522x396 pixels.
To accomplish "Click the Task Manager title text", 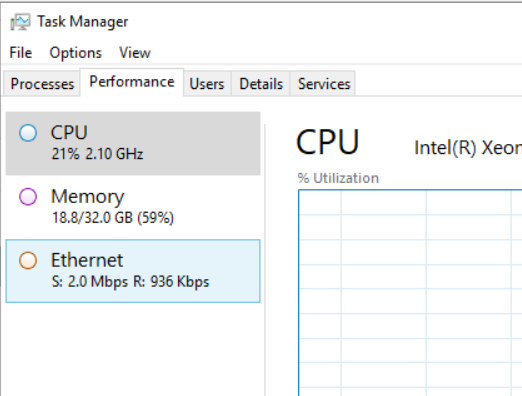I will (82, 22).
